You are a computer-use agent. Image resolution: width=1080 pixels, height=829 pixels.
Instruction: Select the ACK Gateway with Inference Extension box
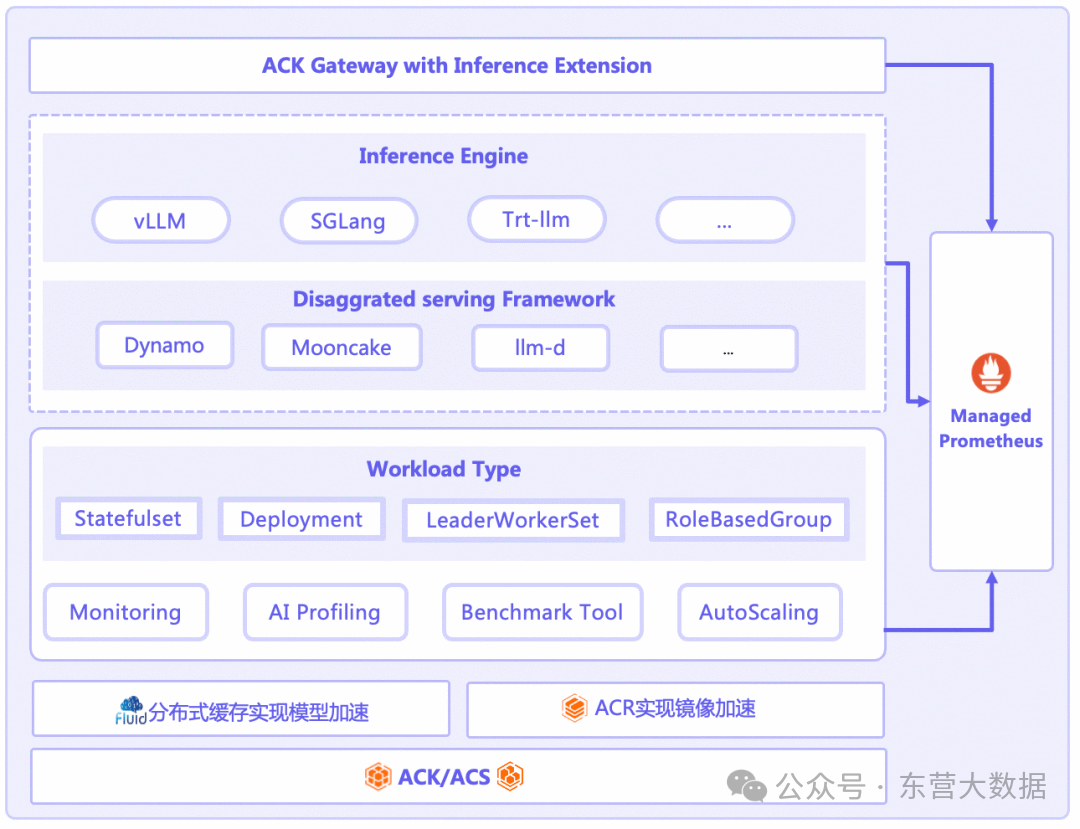click(x=457, y=65)
